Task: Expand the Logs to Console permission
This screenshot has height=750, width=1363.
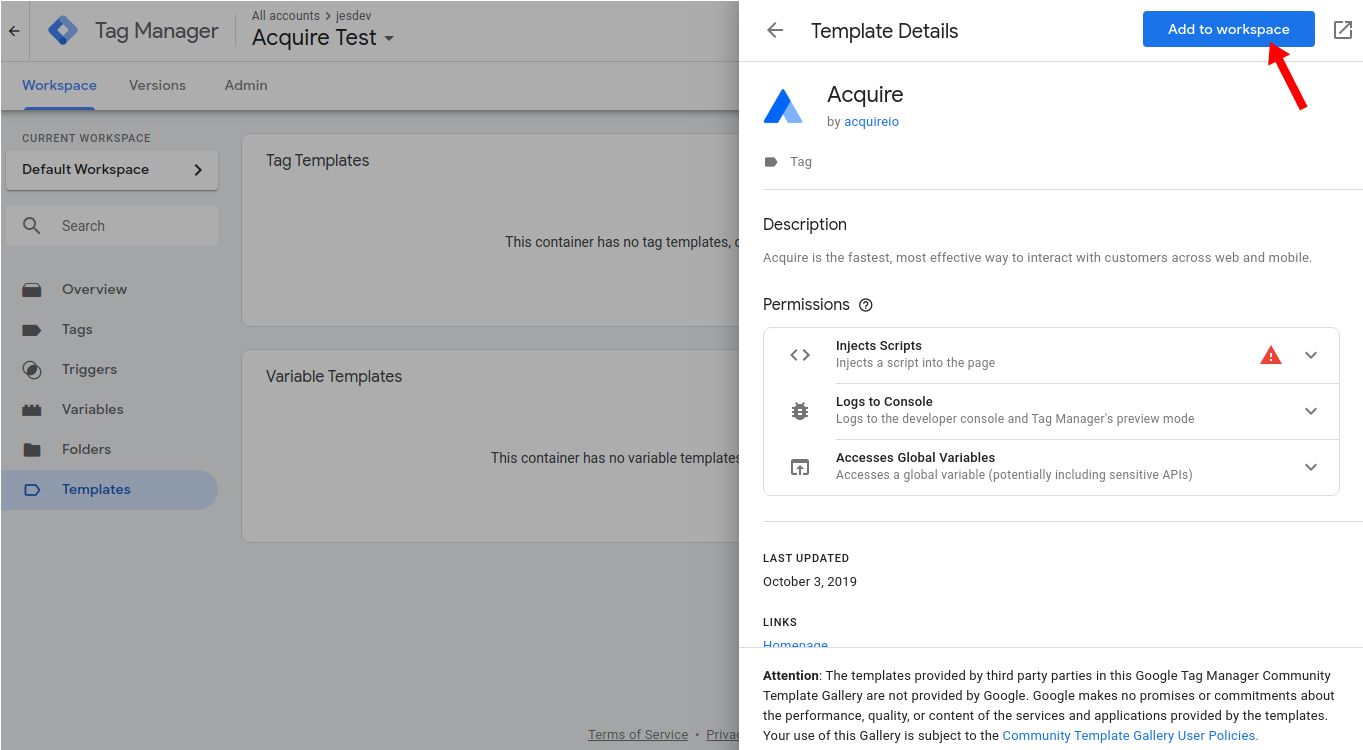Action: tap(1311, 411)
